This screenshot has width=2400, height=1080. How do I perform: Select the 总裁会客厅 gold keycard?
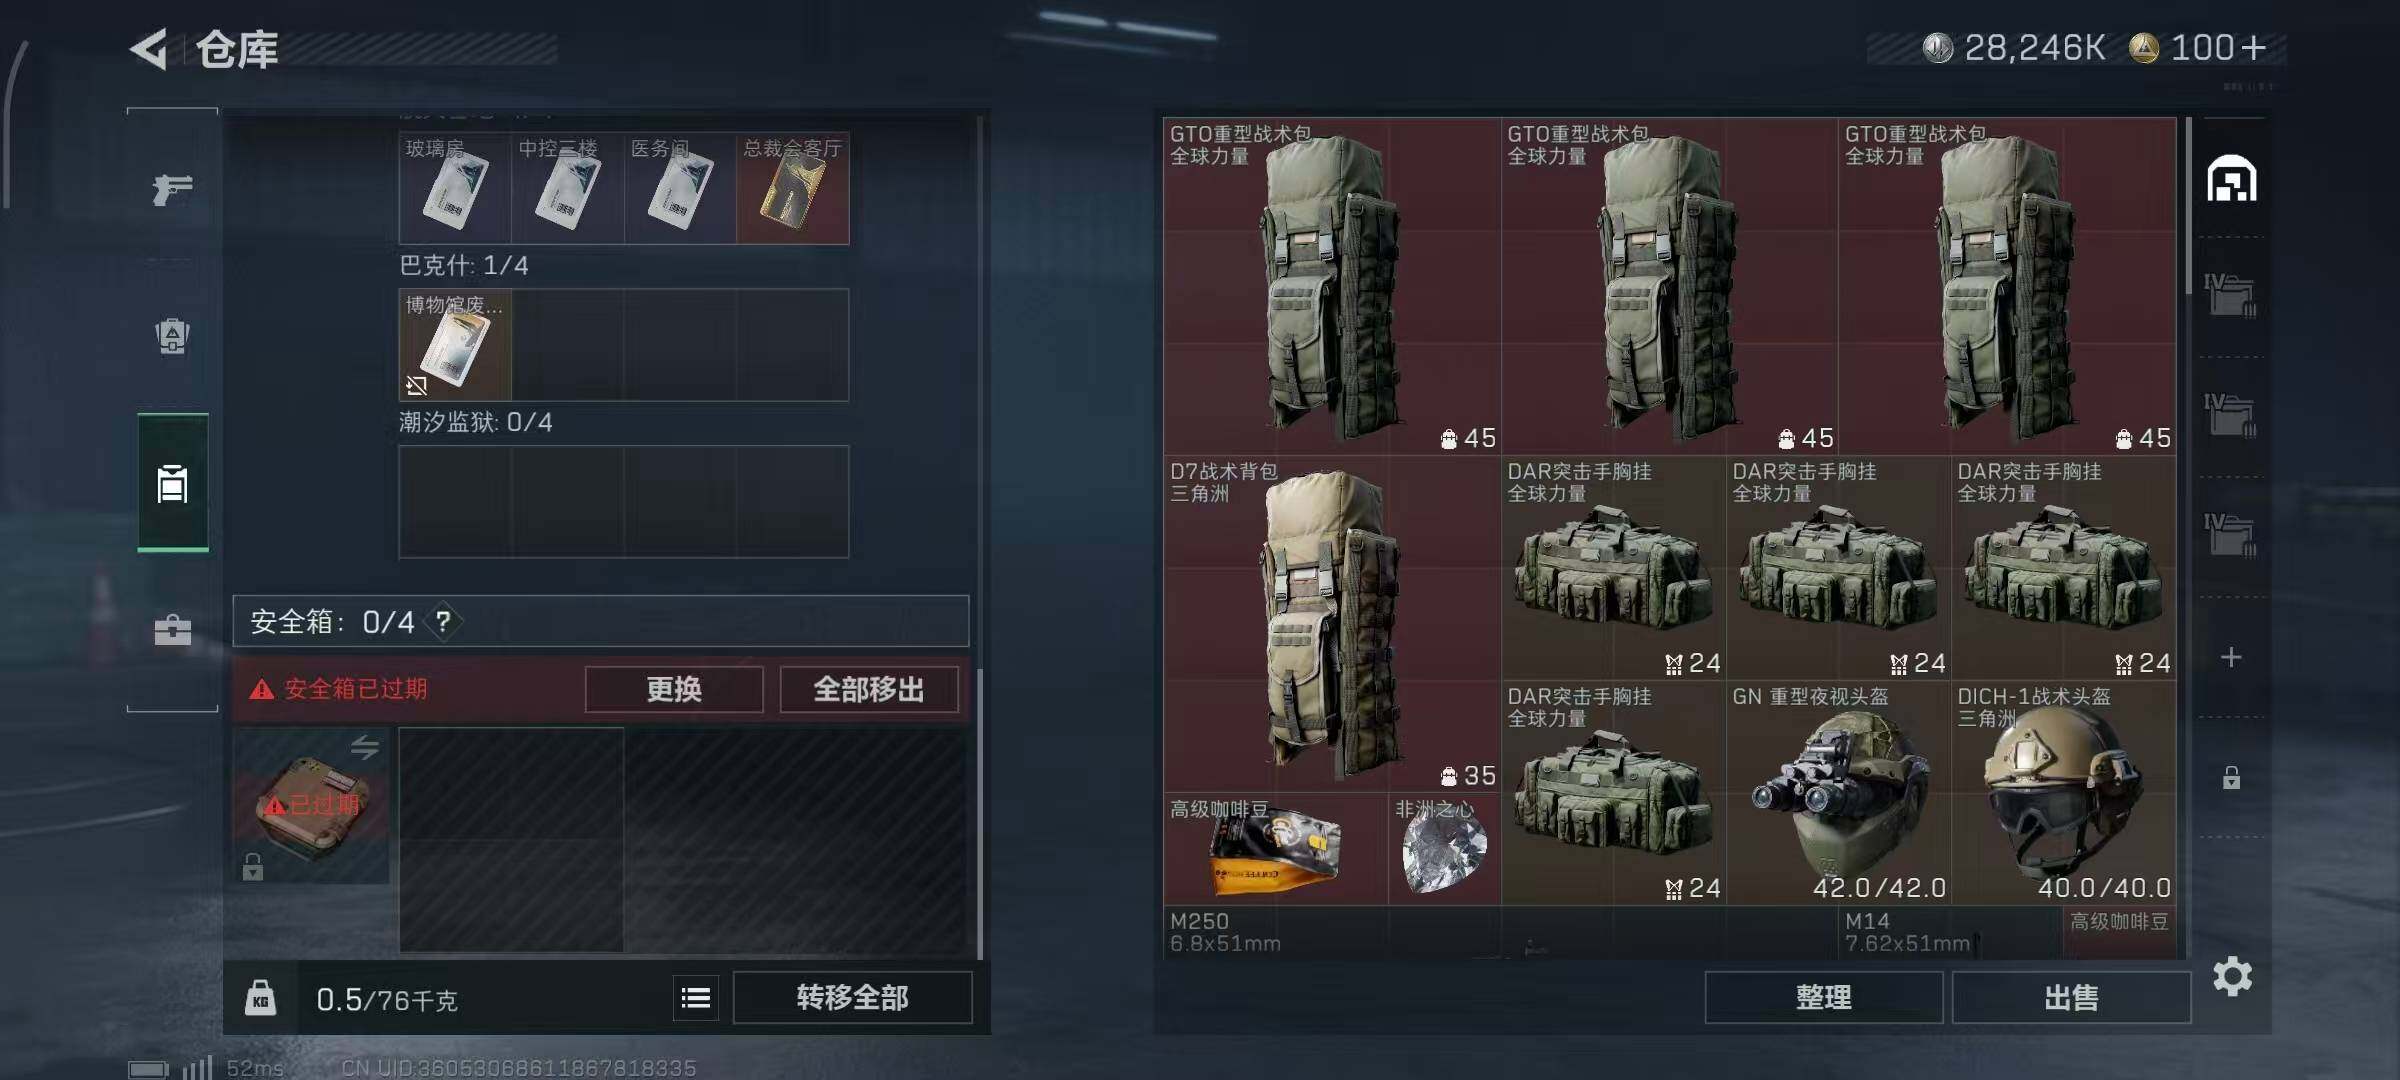click(793, 188)
